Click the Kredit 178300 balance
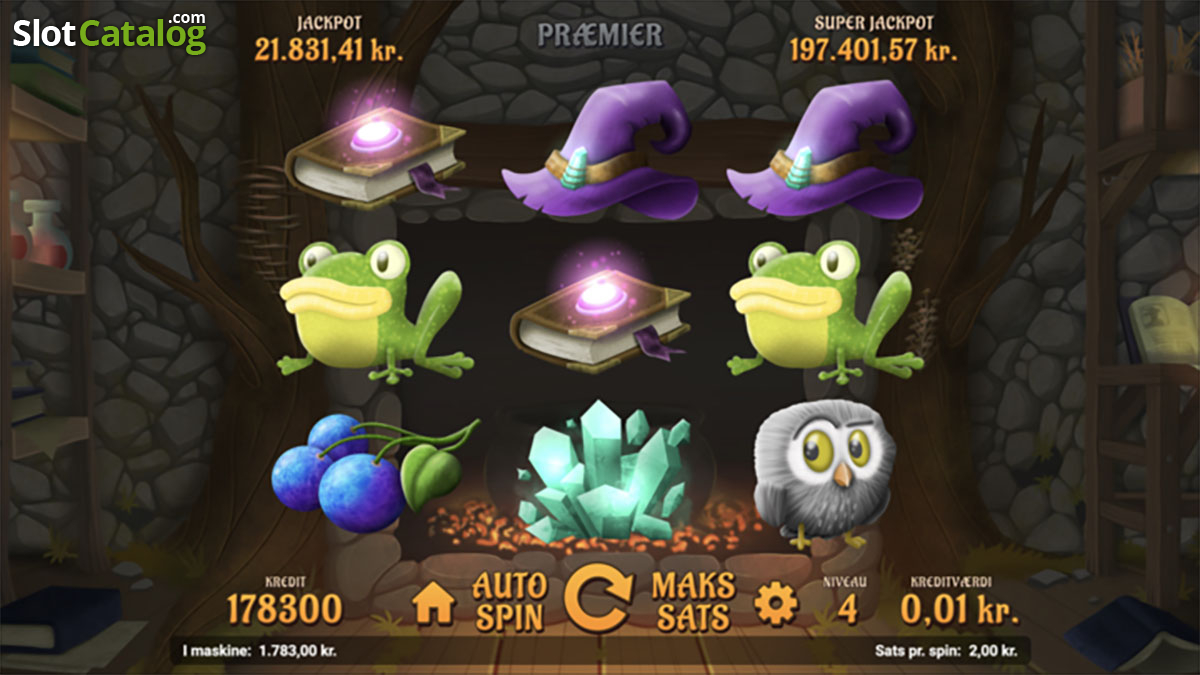The image size is (1200, 675). (x=284, y=608)
